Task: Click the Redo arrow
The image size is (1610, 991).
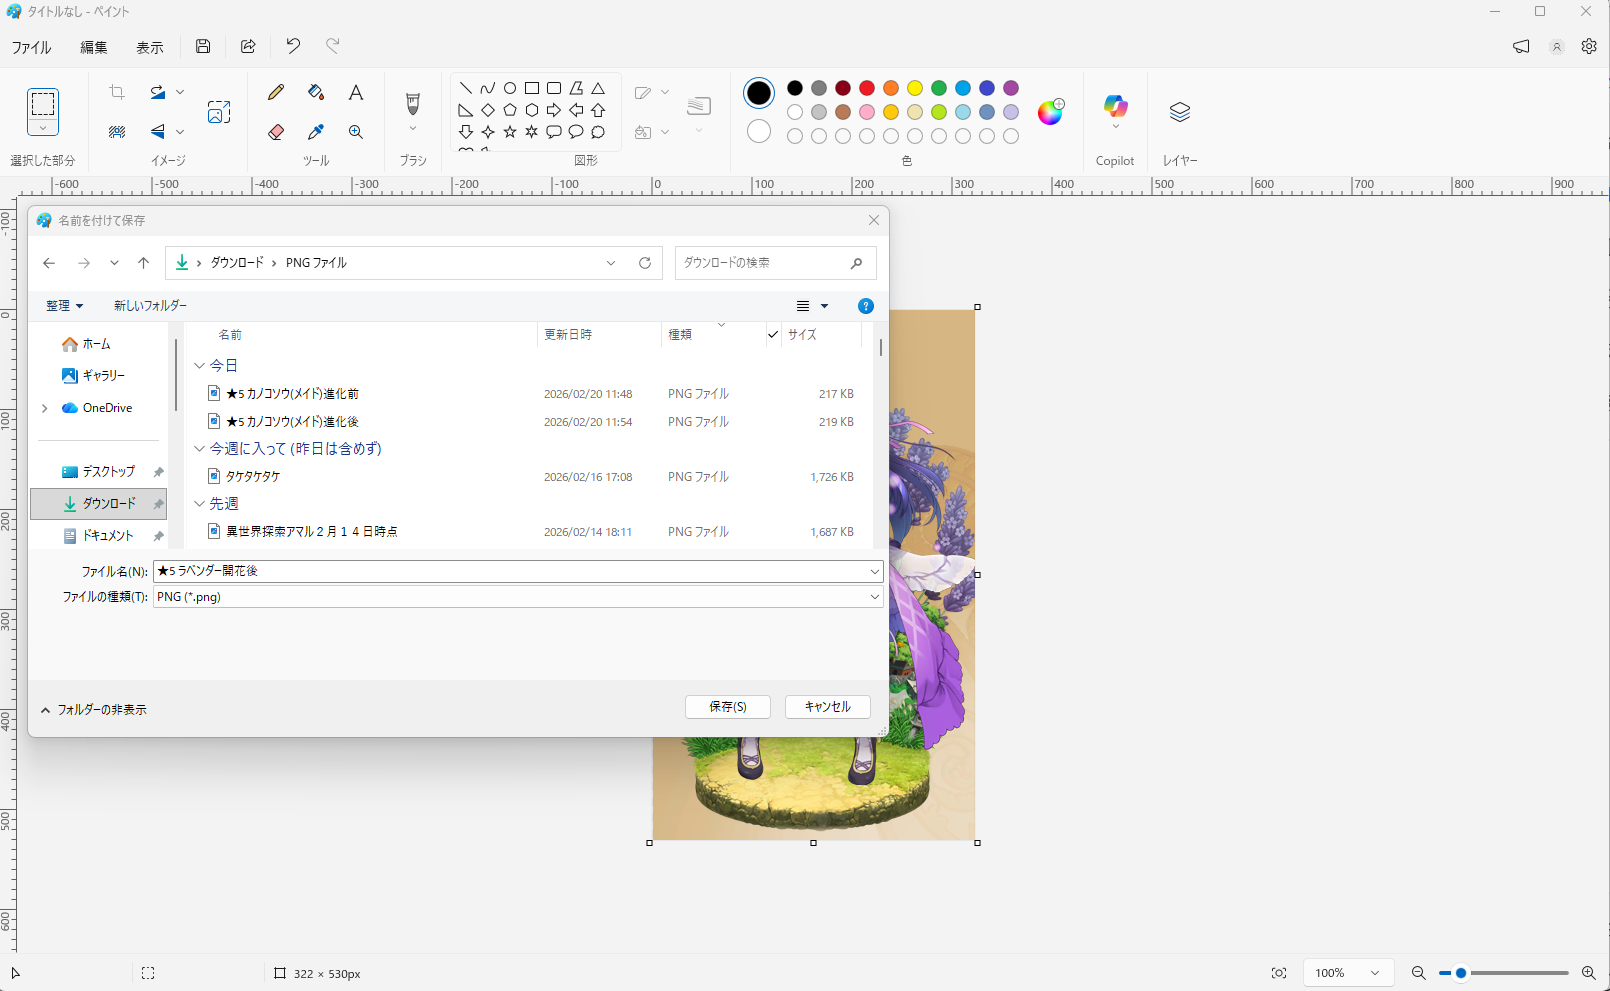Action: click(333, 46)
